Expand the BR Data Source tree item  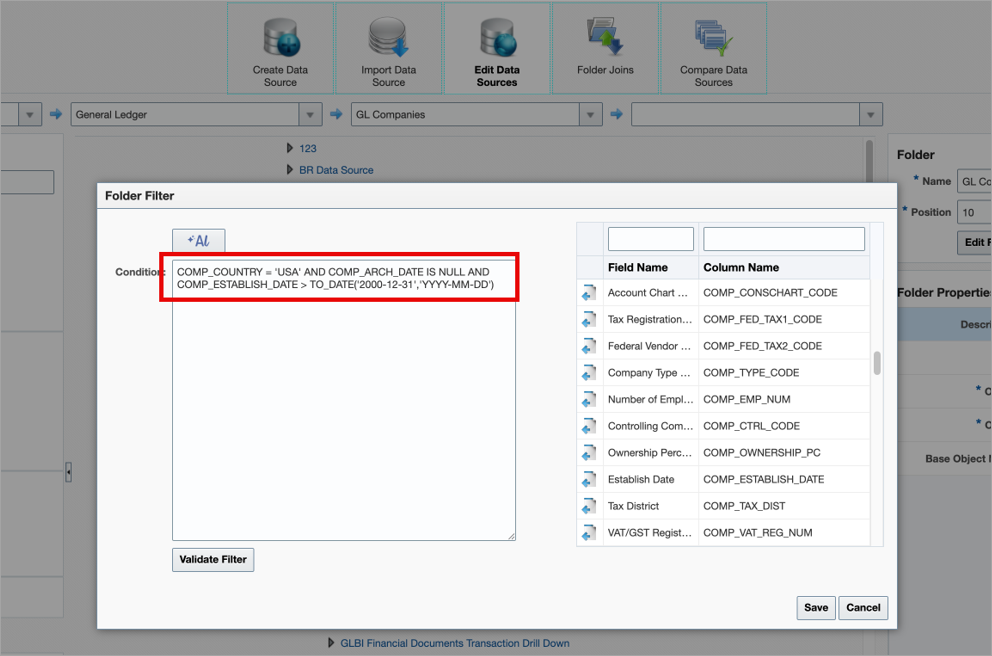(x=289, y=169)
